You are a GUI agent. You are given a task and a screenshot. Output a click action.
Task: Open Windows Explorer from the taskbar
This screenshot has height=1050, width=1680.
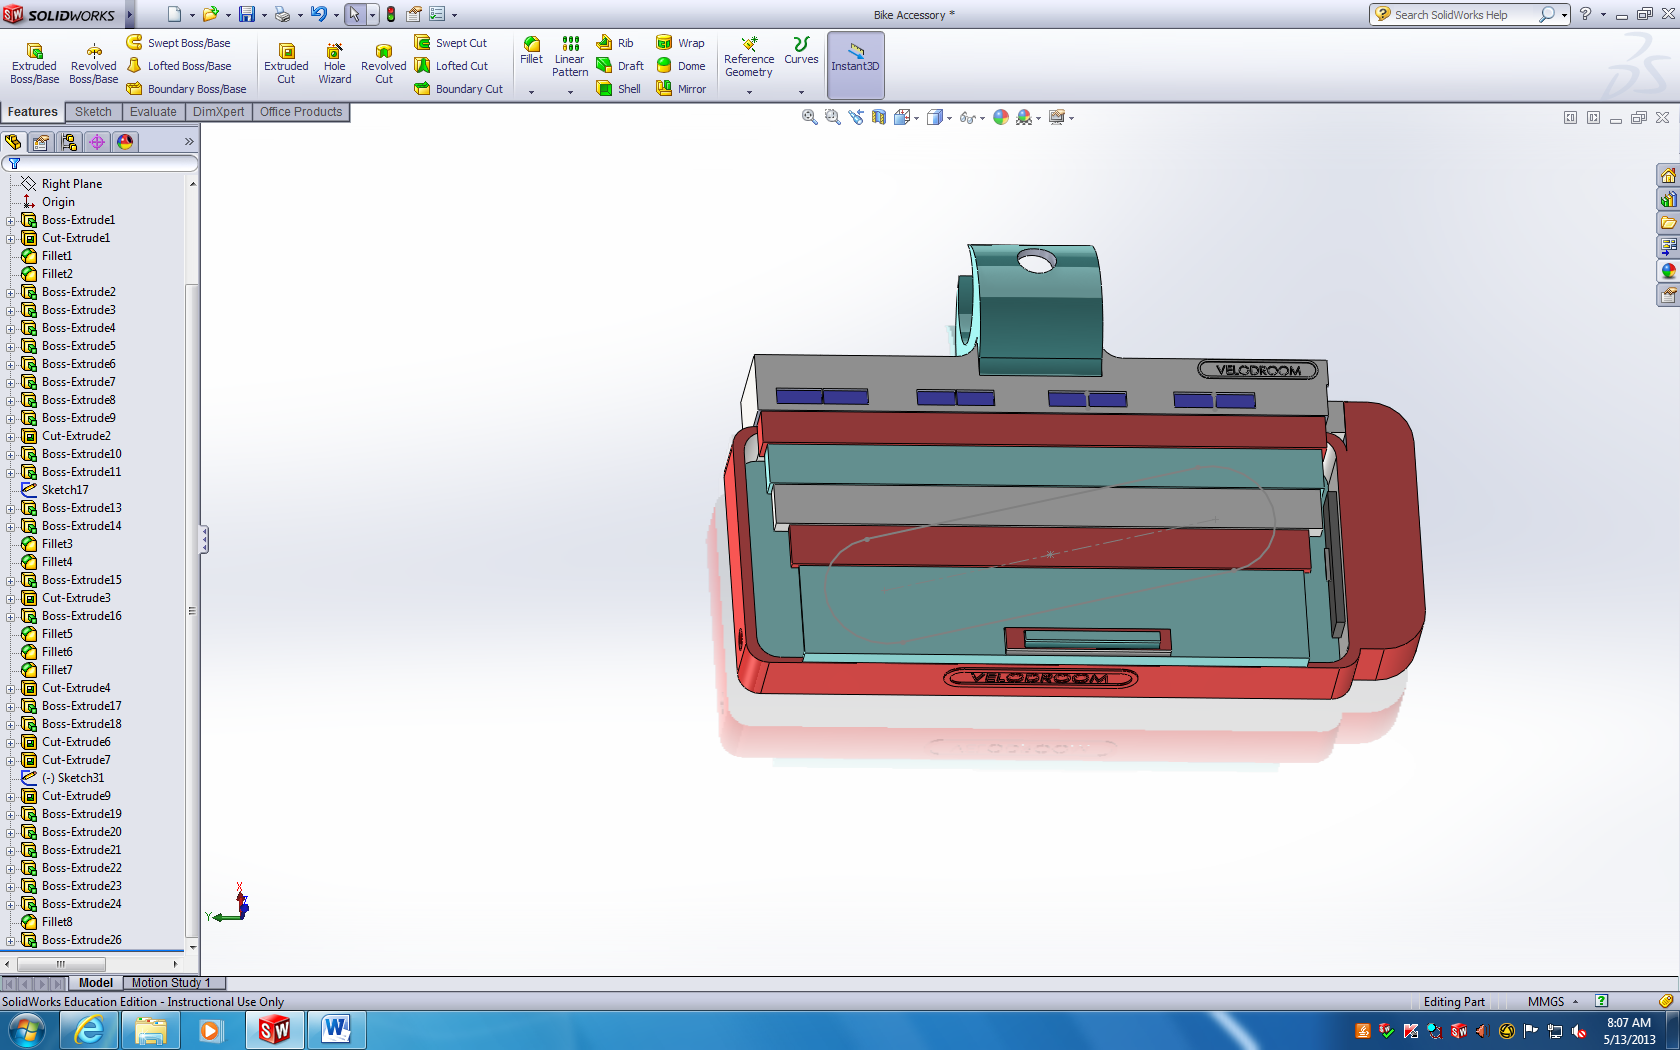pyautogui.click(x=151, y=1030)
